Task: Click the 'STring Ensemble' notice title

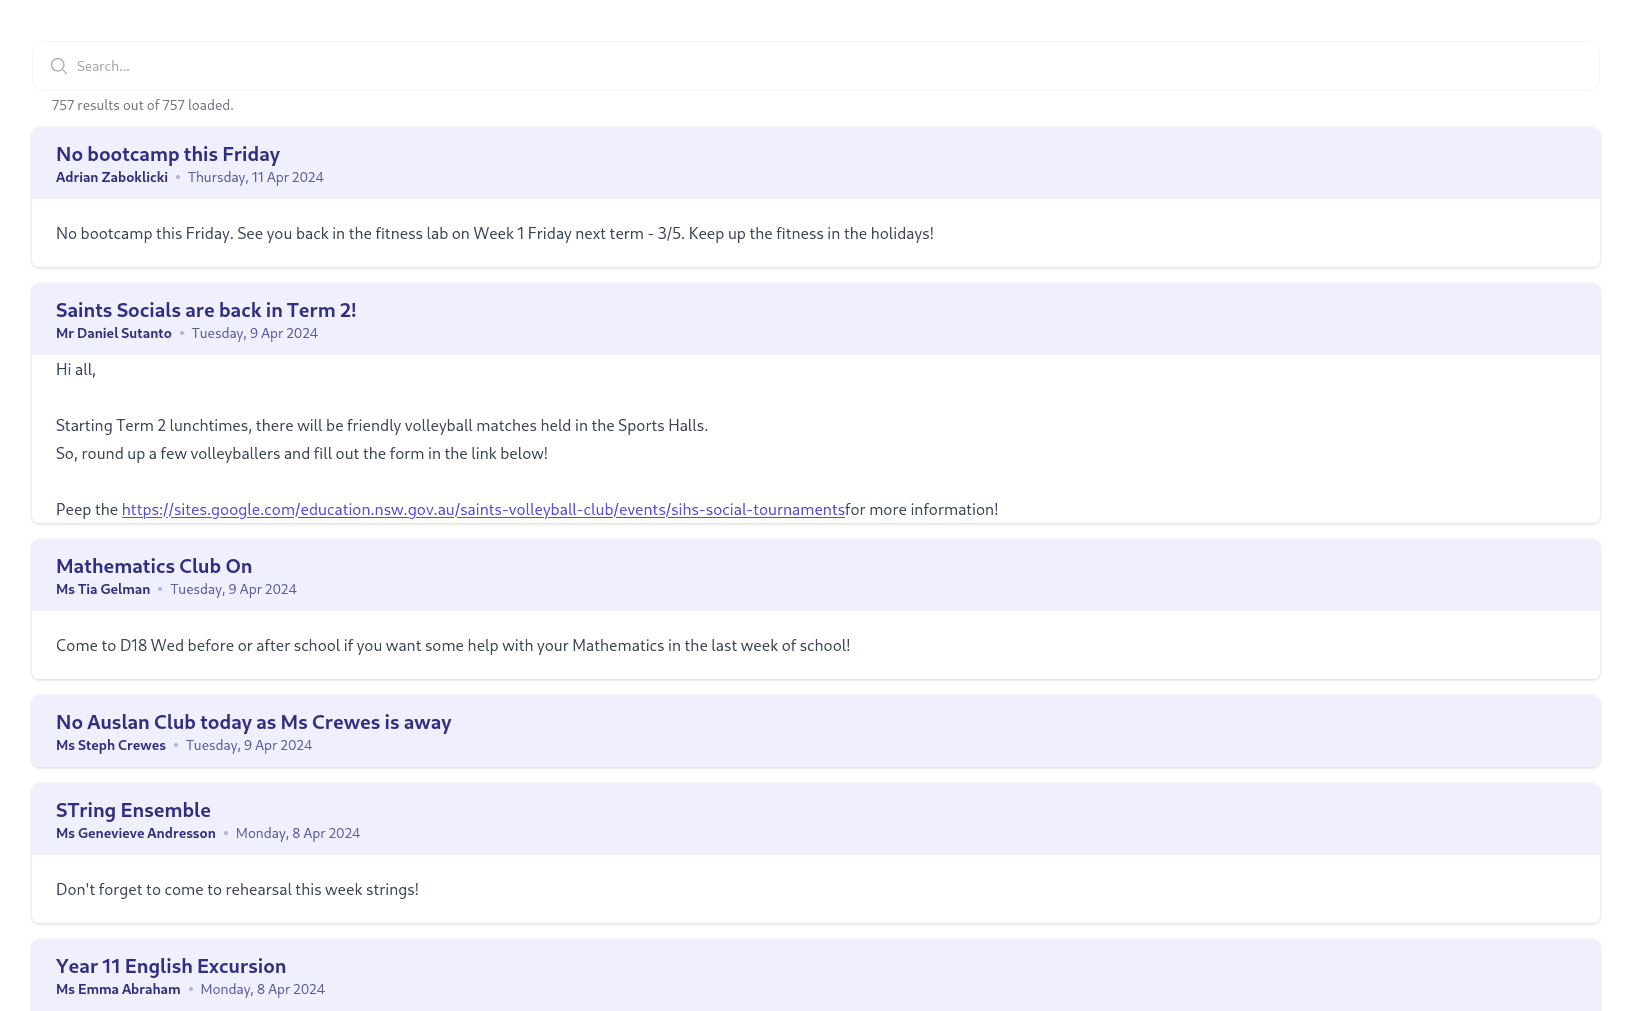Action: coord(133,810)
